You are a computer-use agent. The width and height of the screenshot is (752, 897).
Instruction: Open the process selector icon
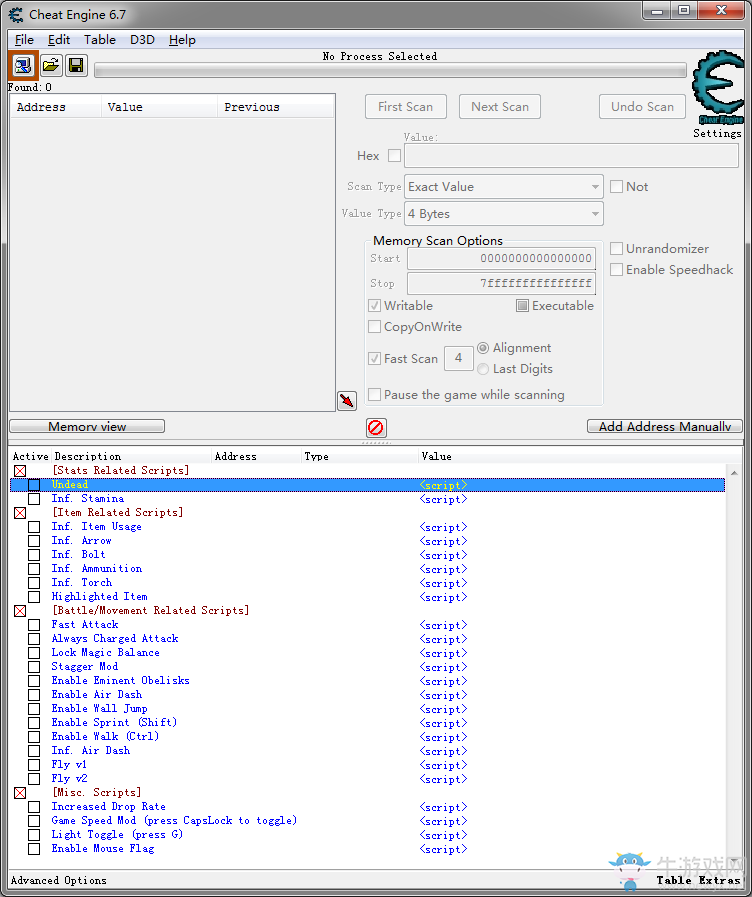coord(23,65)
